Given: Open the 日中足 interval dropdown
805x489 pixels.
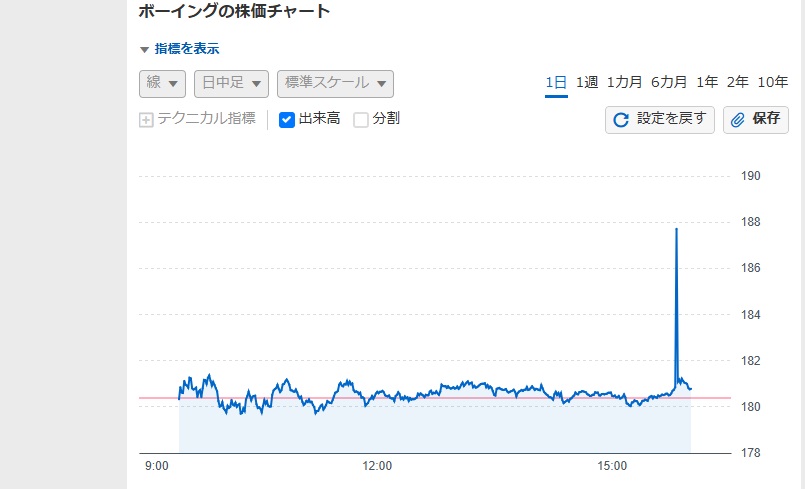Looking at the screenshot, I should tap(231, 84).
